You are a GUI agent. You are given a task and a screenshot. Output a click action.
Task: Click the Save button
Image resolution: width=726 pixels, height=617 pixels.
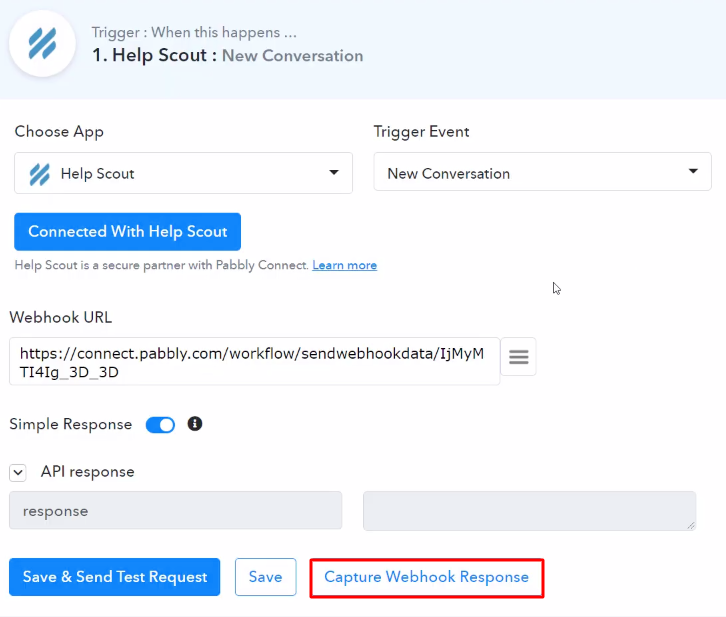coord(265,577)
